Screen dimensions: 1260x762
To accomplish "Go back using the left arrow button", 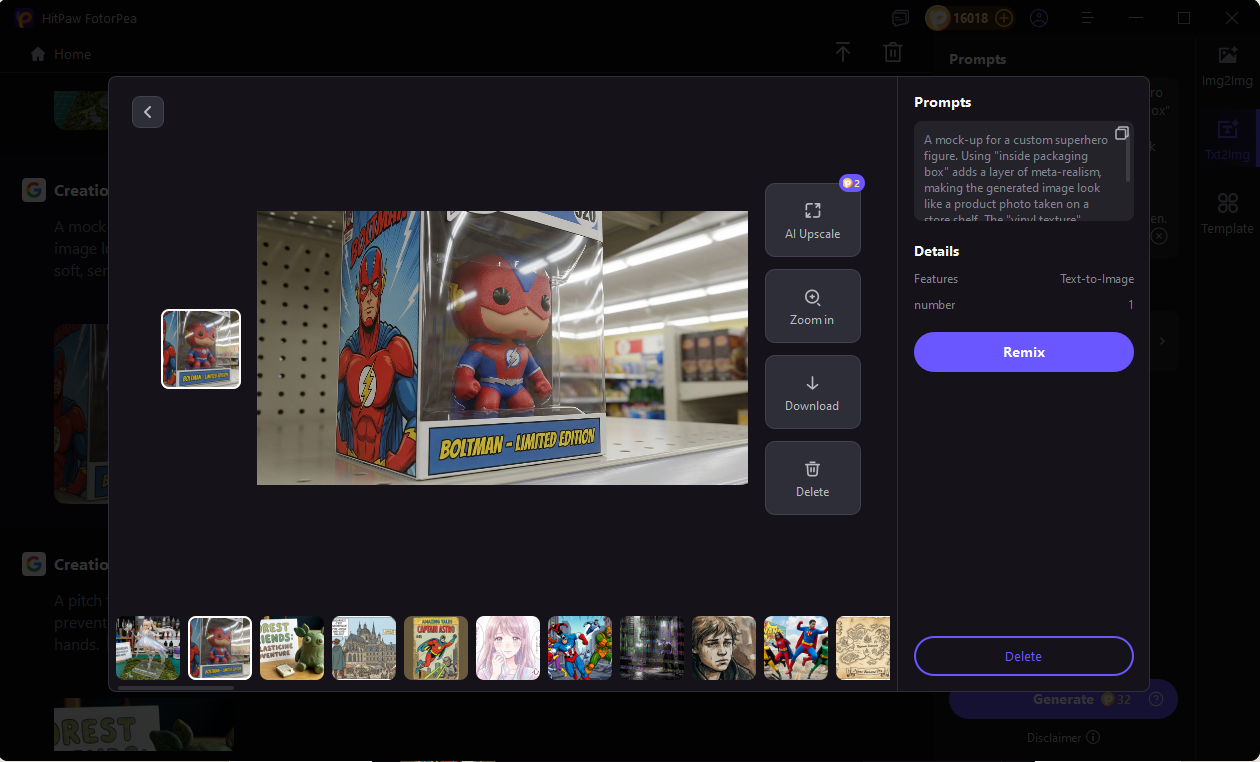I will coord(148,111).
